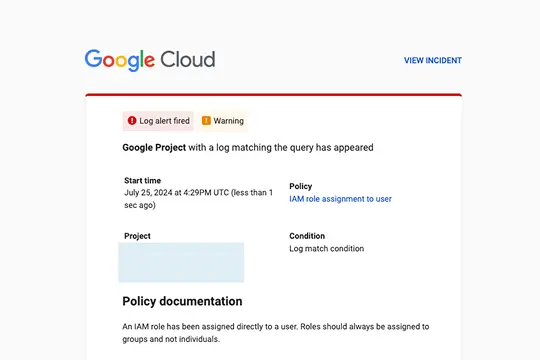Click the Condition label
The height and width of the screenshot is (360, 540).
click(307, 236)
